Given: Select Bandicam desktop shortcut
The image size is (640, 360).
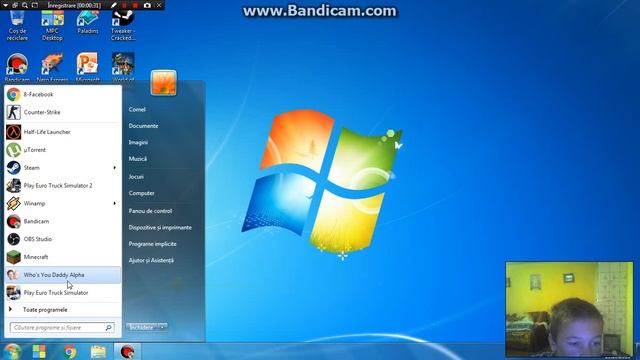Looking at the screenshot, I should [17, 68].
